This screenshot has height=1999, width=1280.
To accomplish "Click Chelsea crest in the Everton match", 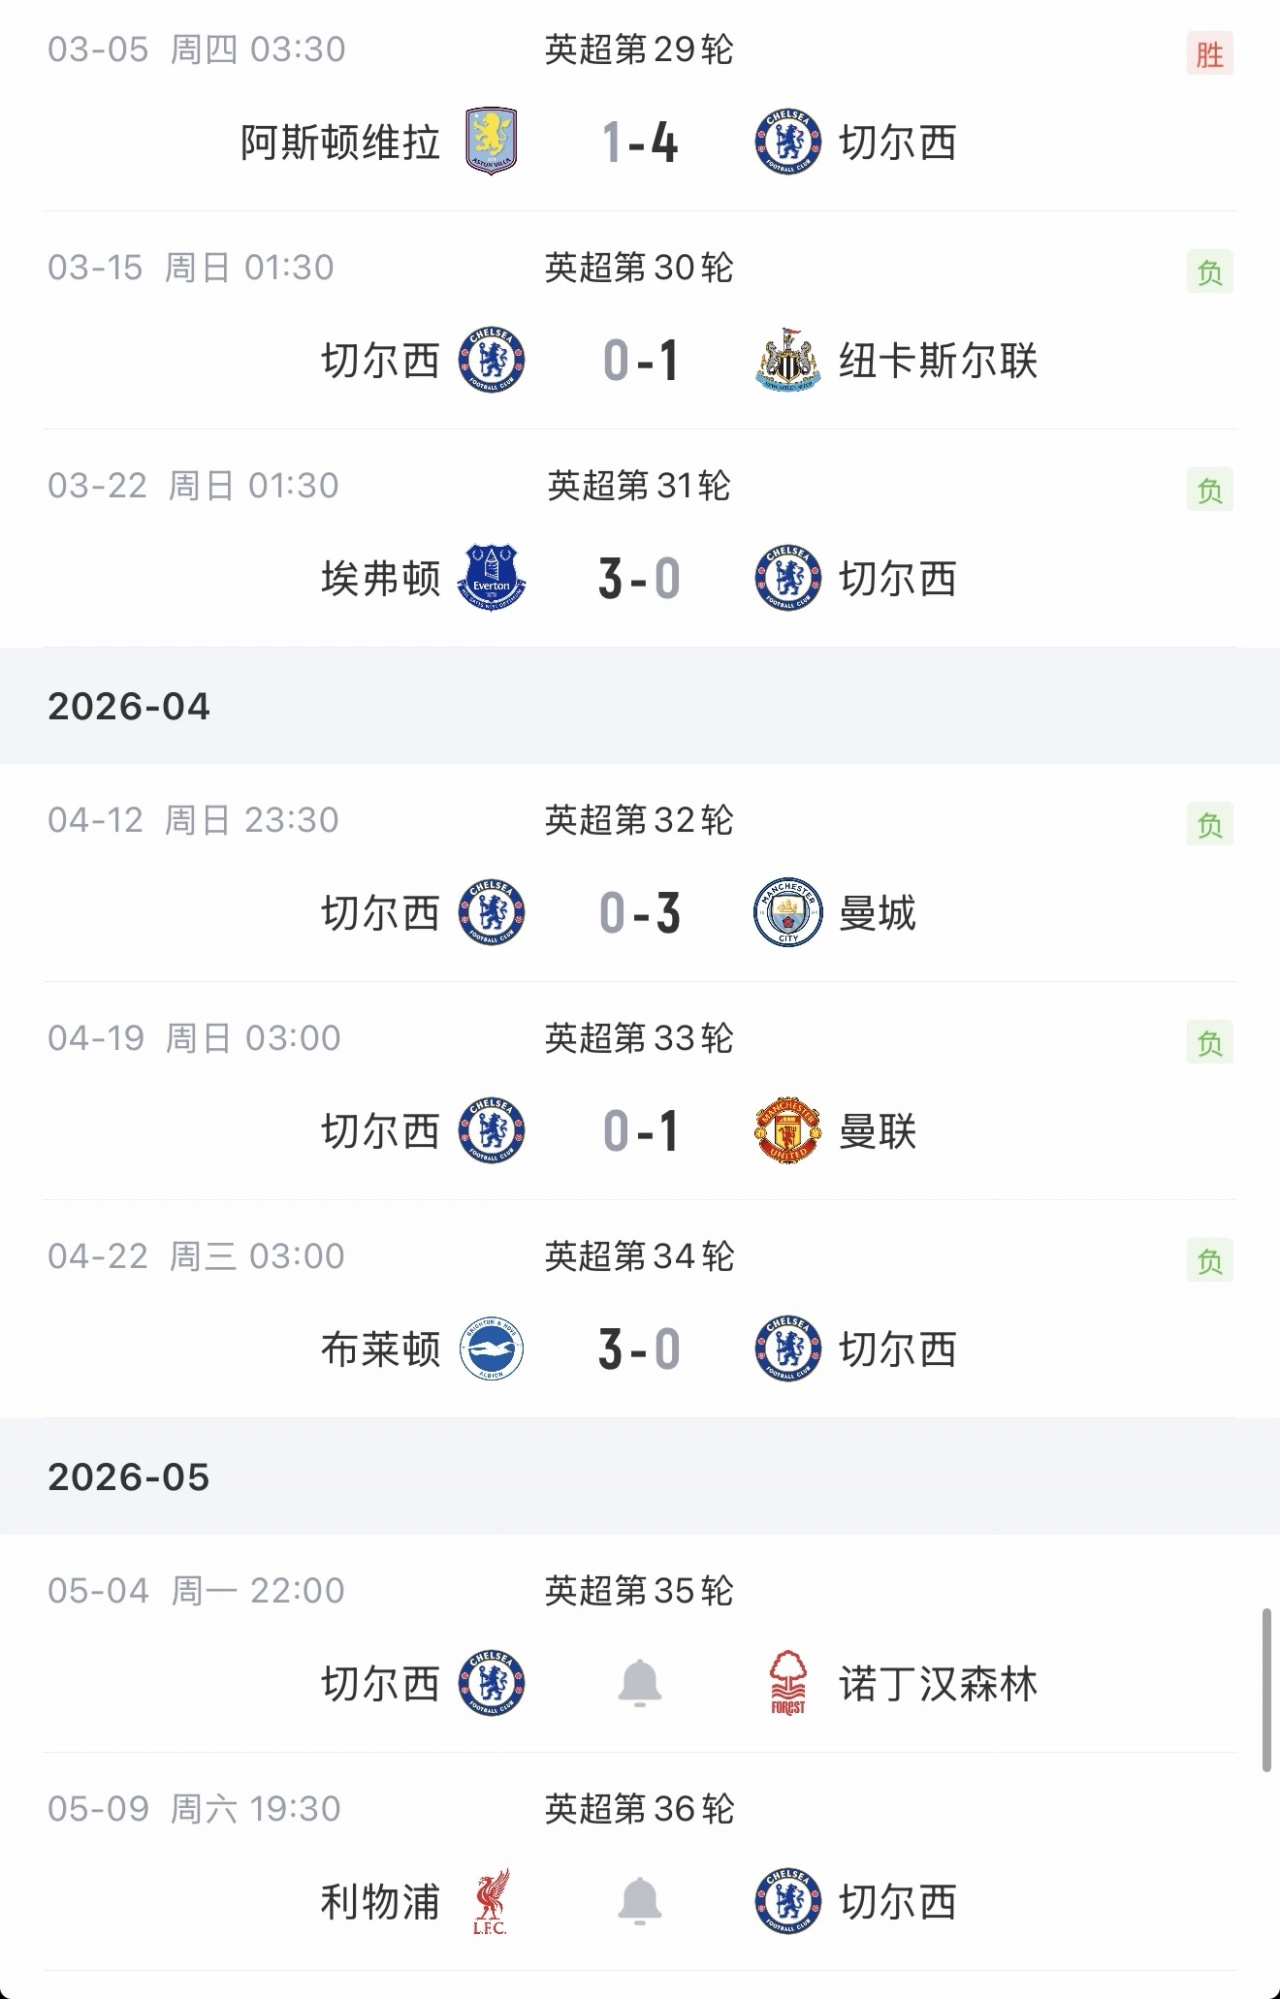I will pos(788,578).
